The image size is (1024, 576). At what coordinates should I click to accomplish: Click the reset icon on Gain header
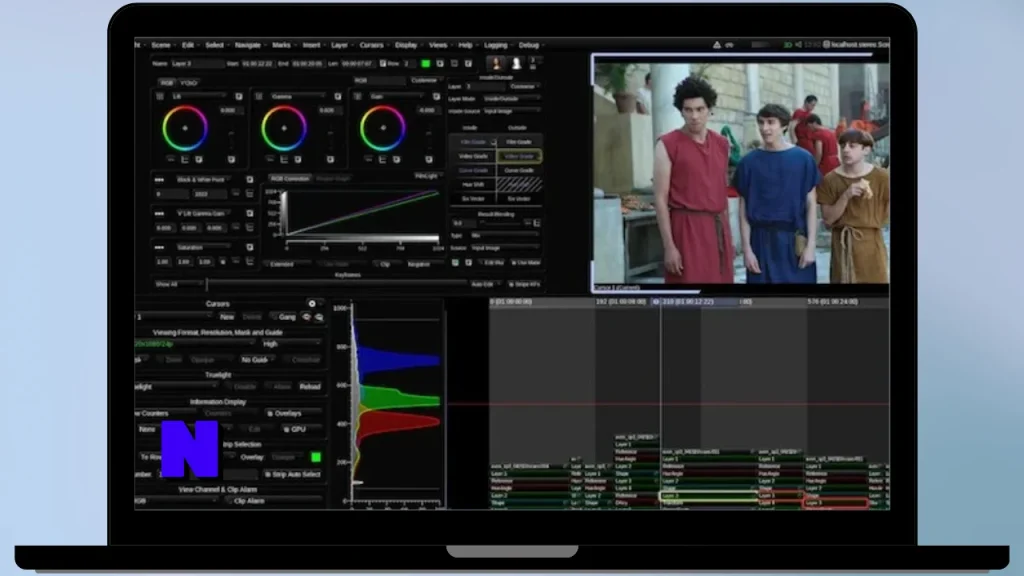pos(436,97)
